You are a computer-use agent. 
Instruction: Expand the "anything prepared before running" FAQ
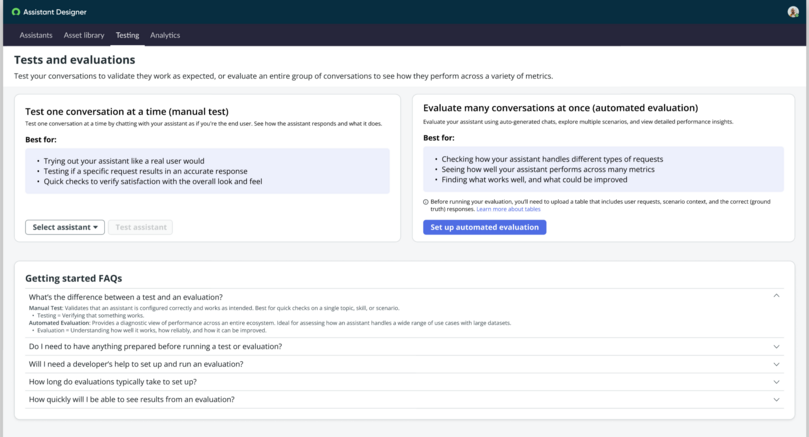(x=404, y=346)
